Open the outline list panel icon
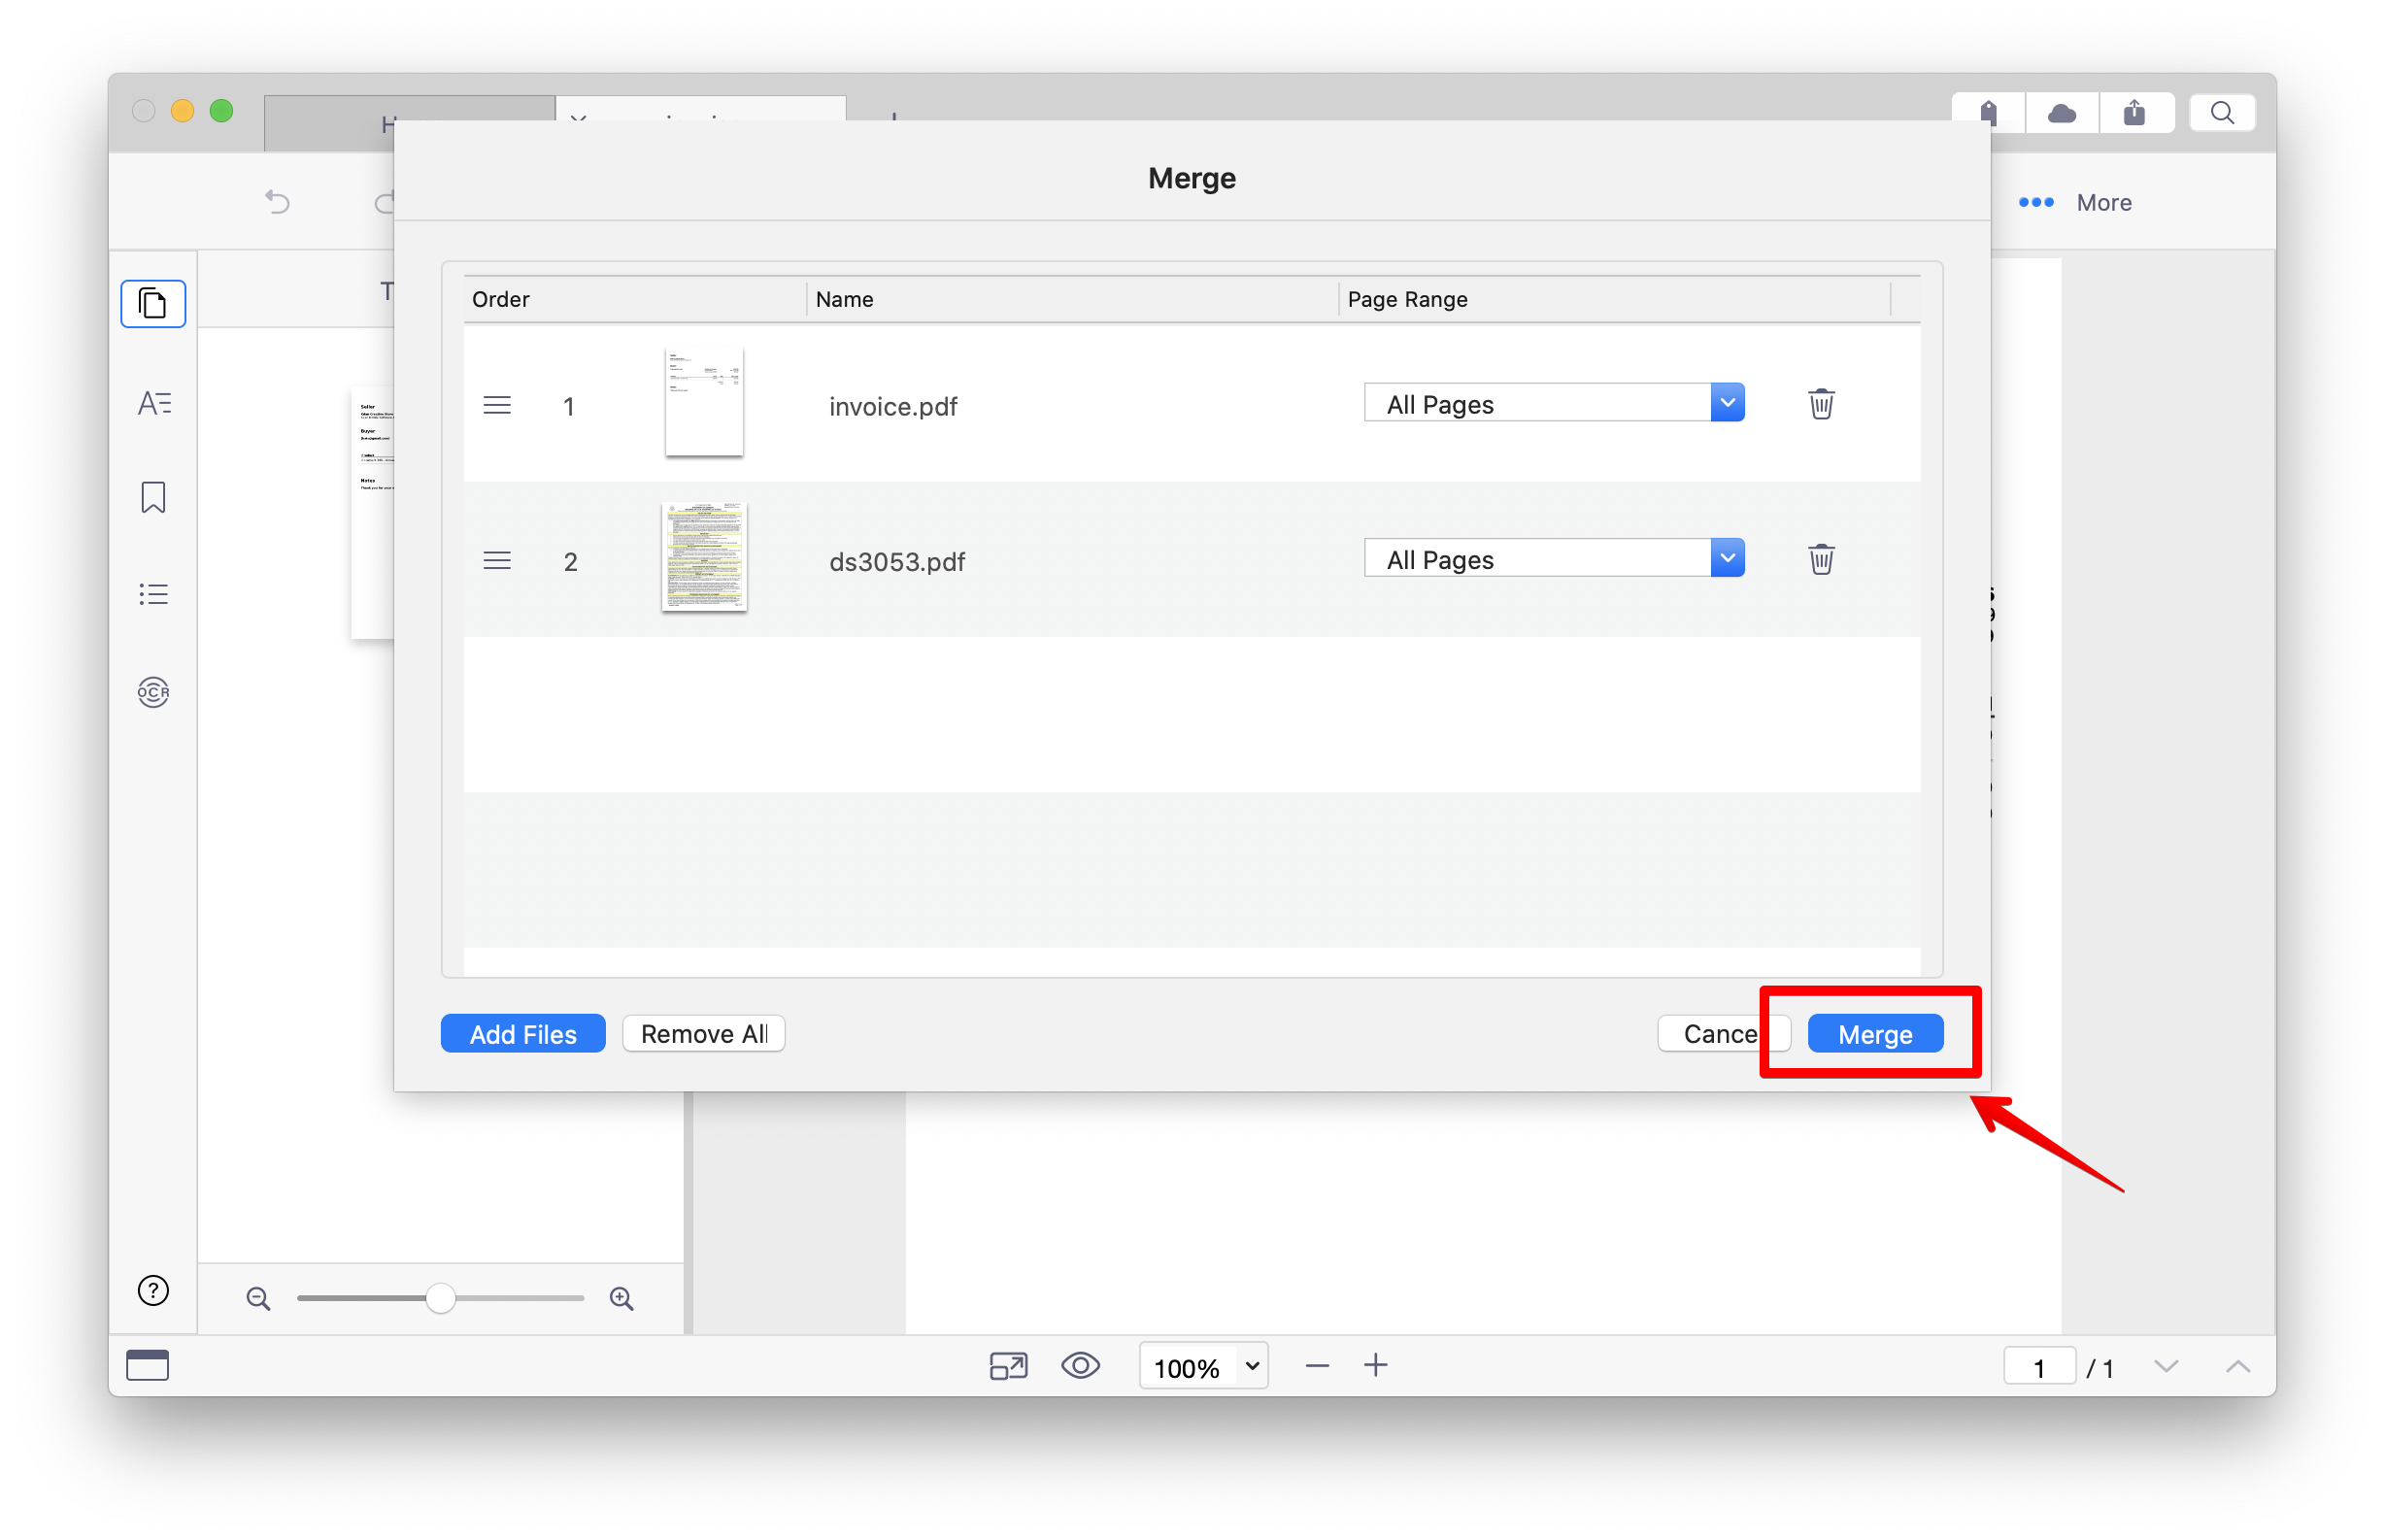Viewport: 2385px width, 1540px height. (x=153, y=594)
